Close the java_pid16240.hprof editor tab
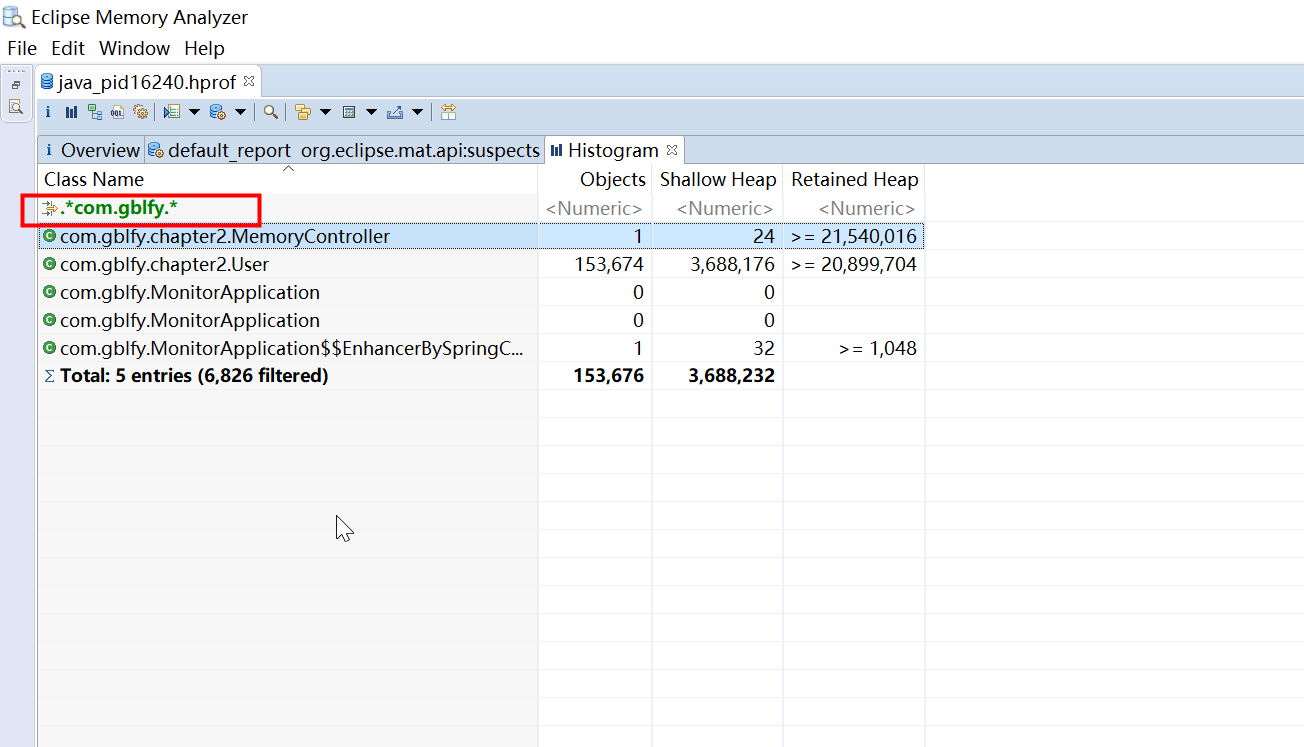This screenshot has height=747, width=1304. (x=249, y=81)
